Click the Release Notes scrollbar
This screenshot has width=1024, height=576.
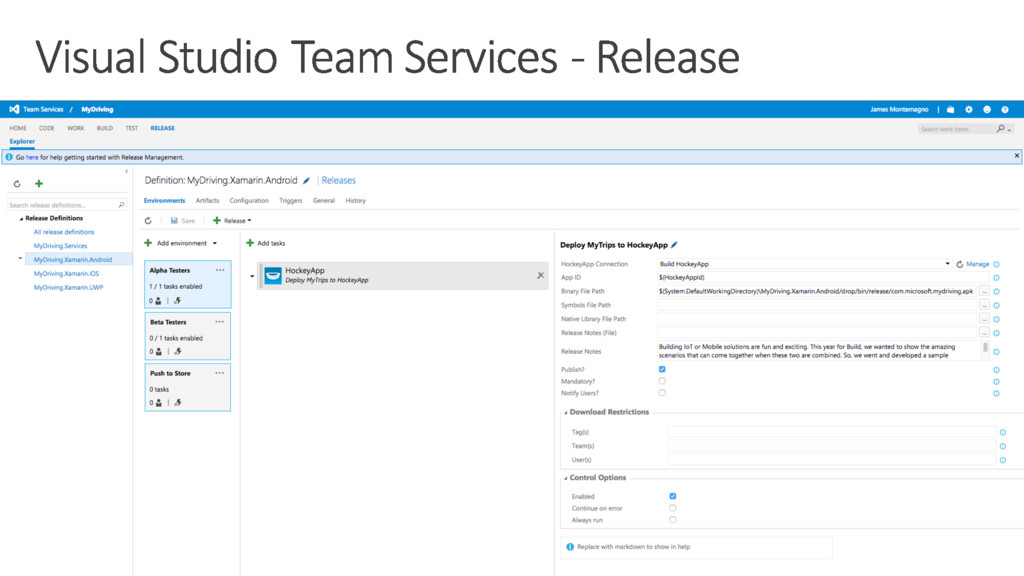pyautogui.click(x=985, y=350)
